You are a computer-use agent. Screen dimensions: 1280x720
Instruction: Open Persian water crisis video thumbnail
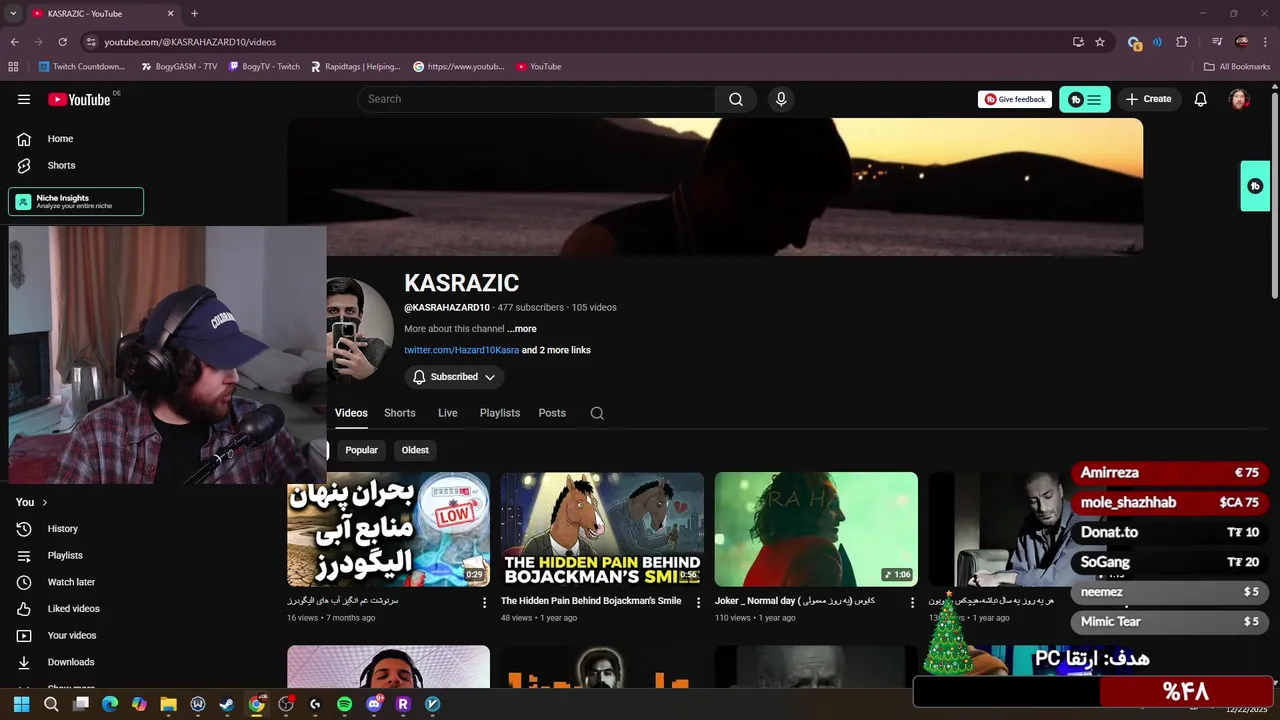[388, 529]
